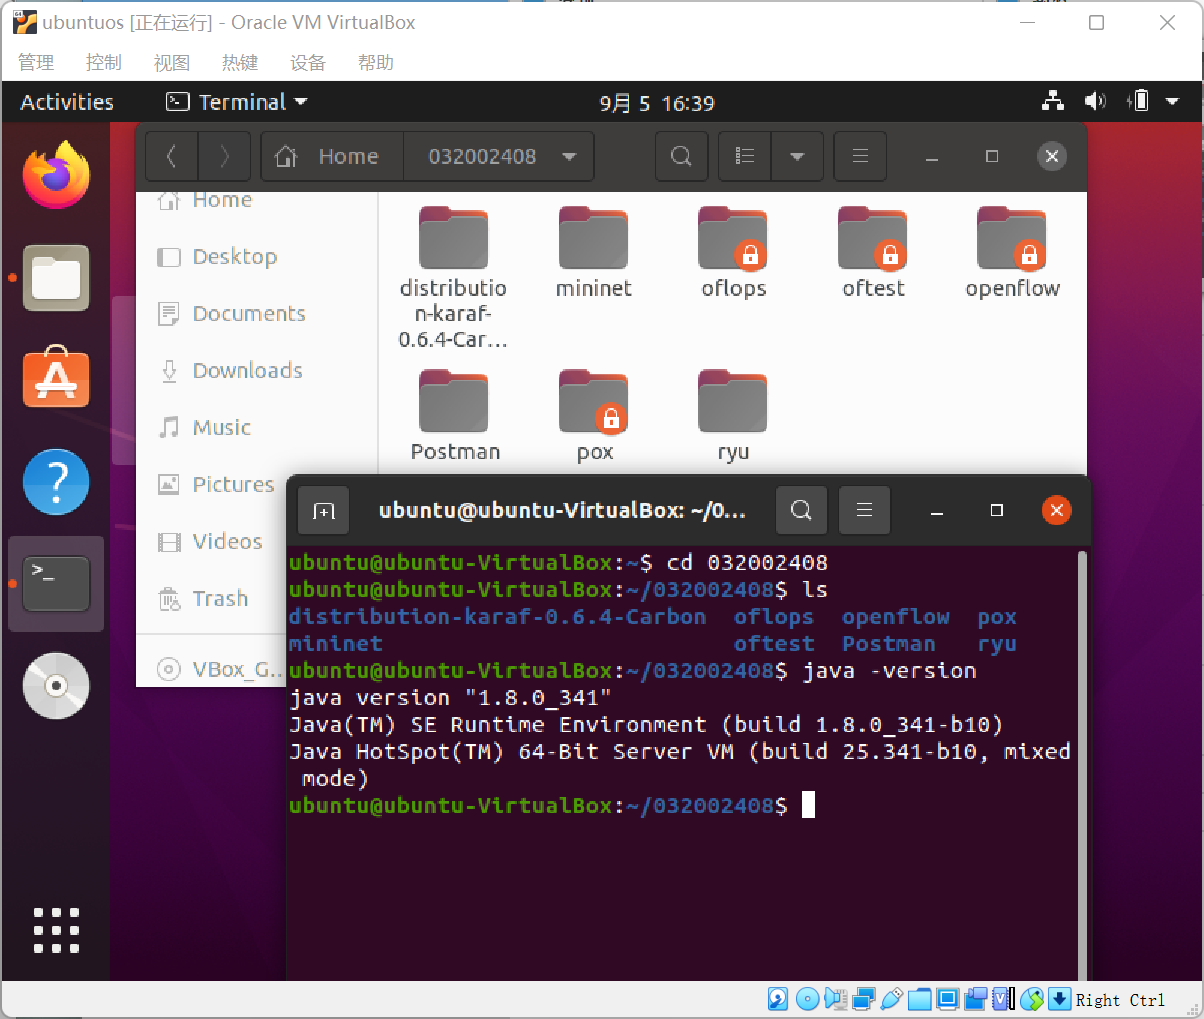Launch Ubuntu Software from the dock
Viewport: 1204px width, 1019px height.
click(56, 378)
